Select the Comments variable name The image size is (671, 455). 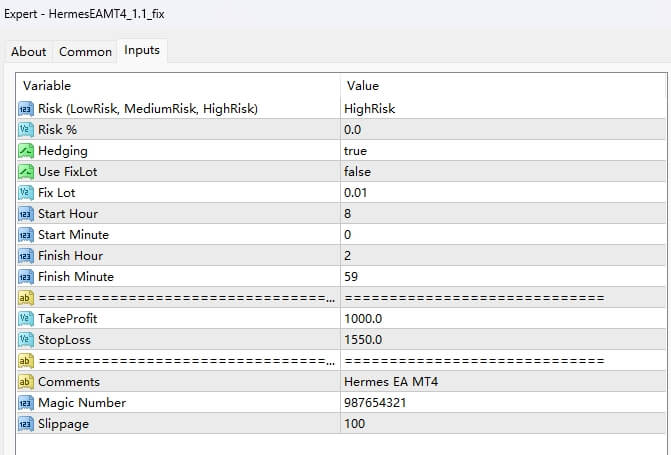[68, 381]
